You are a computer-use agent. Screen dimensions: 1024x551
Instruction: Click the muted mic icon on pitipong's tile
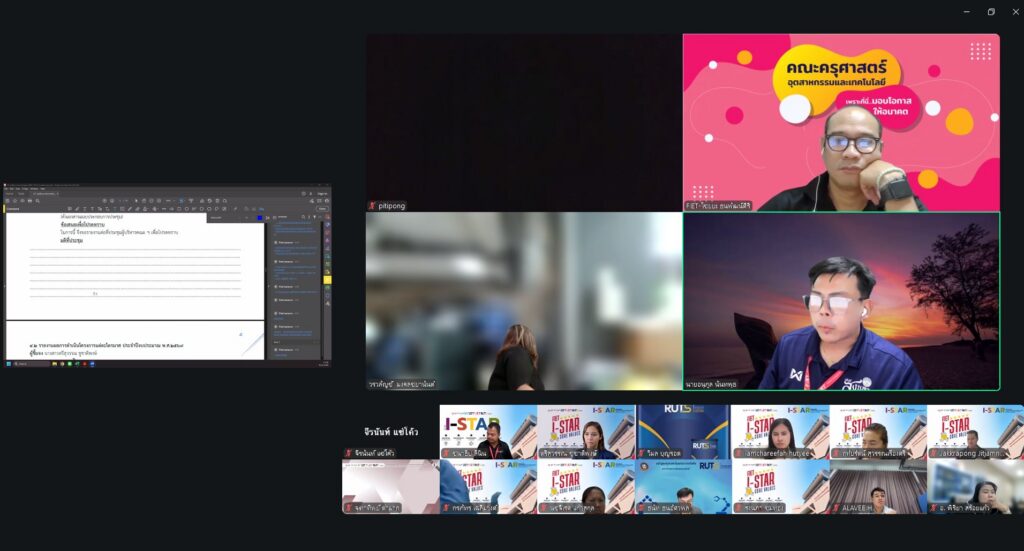coord(372,206)
